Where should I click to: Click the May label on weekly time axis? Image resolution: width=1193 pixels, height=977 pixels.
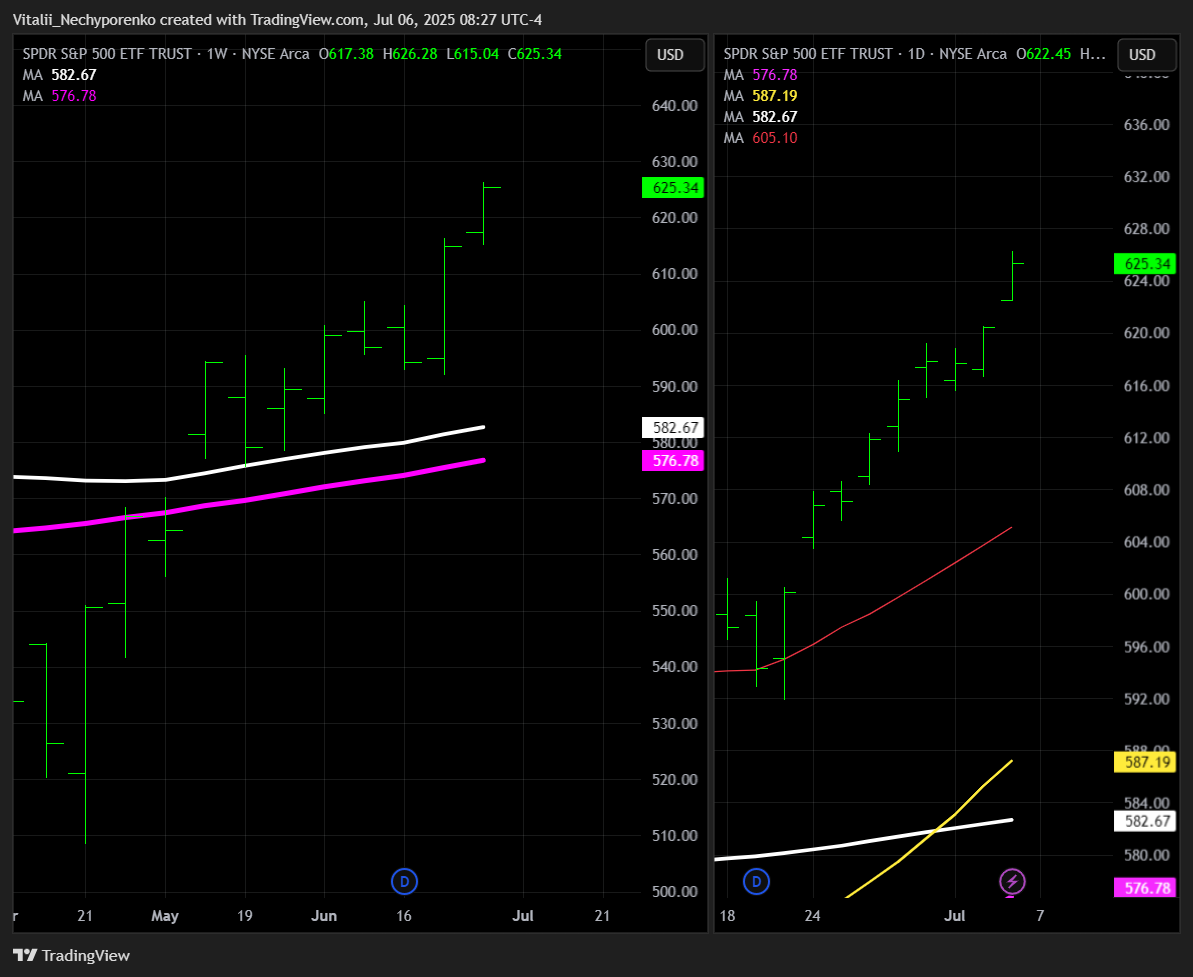[x=165, y=915]
